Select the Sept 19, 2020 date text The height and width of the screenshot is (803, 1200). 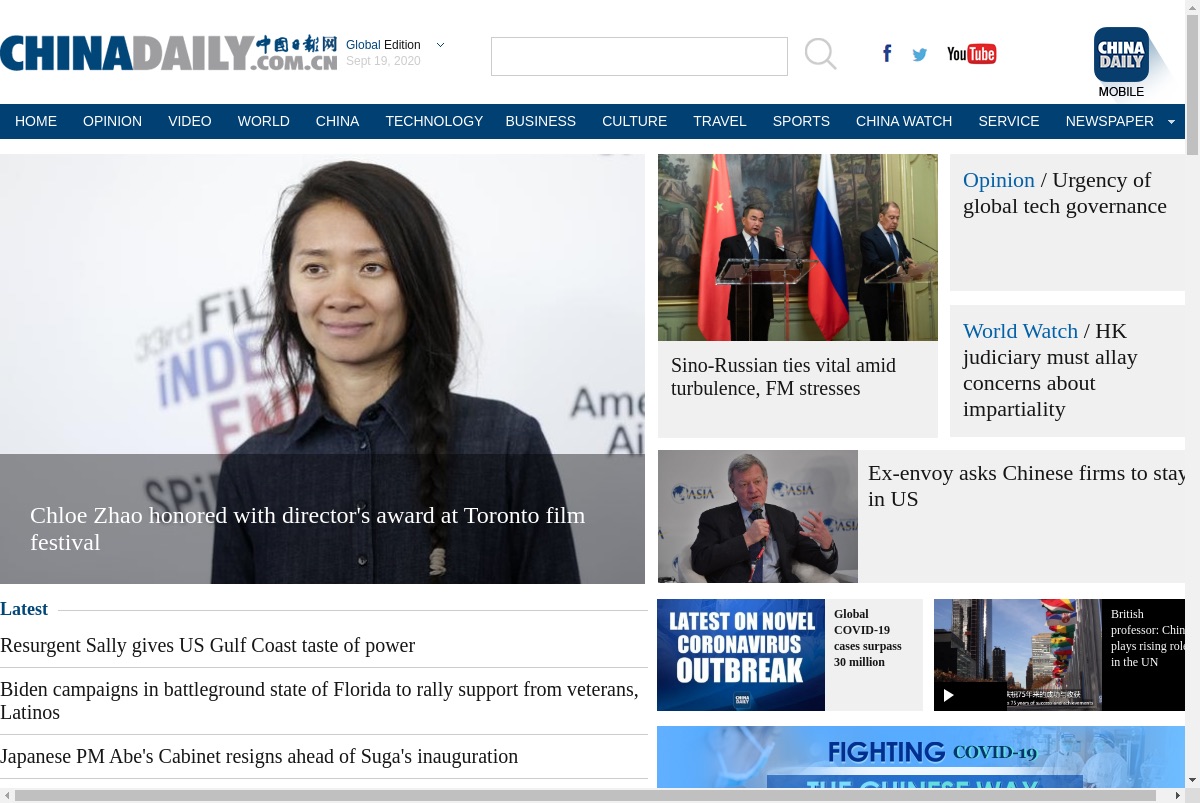[x=383, y=61]
